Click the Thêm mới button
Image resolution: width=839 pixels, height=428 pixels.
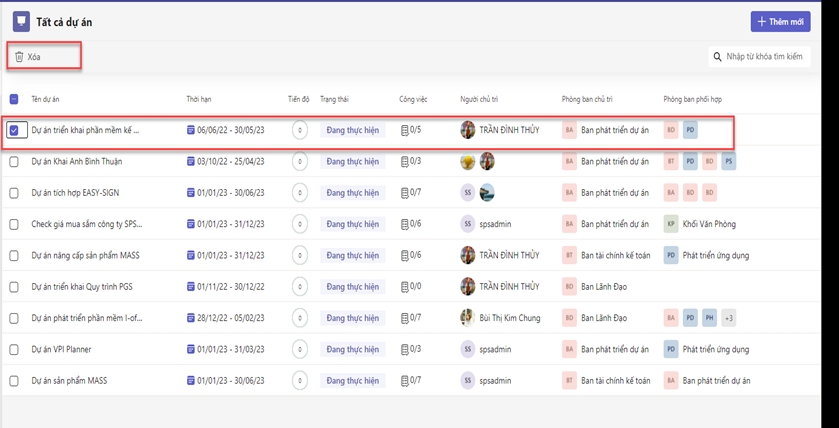point(780,21)
